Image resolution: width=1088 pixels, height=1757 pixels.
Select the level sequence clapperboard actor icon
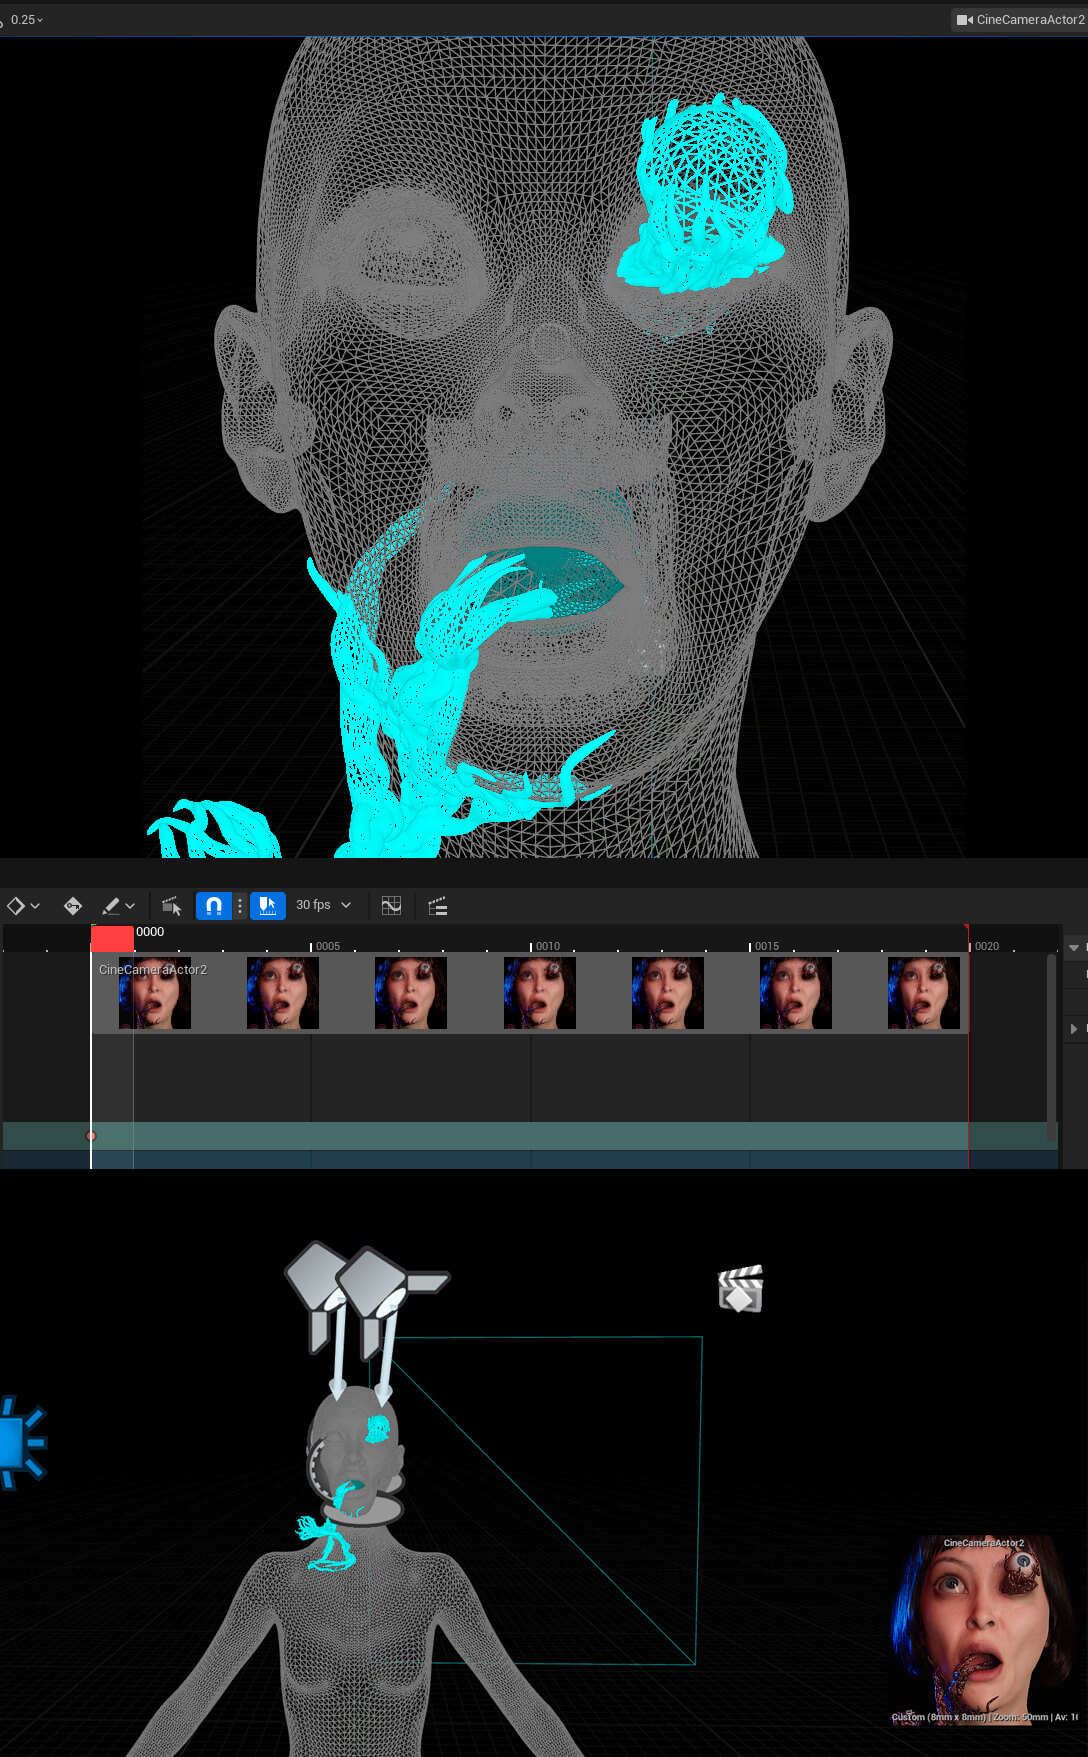click(741, 1289)
